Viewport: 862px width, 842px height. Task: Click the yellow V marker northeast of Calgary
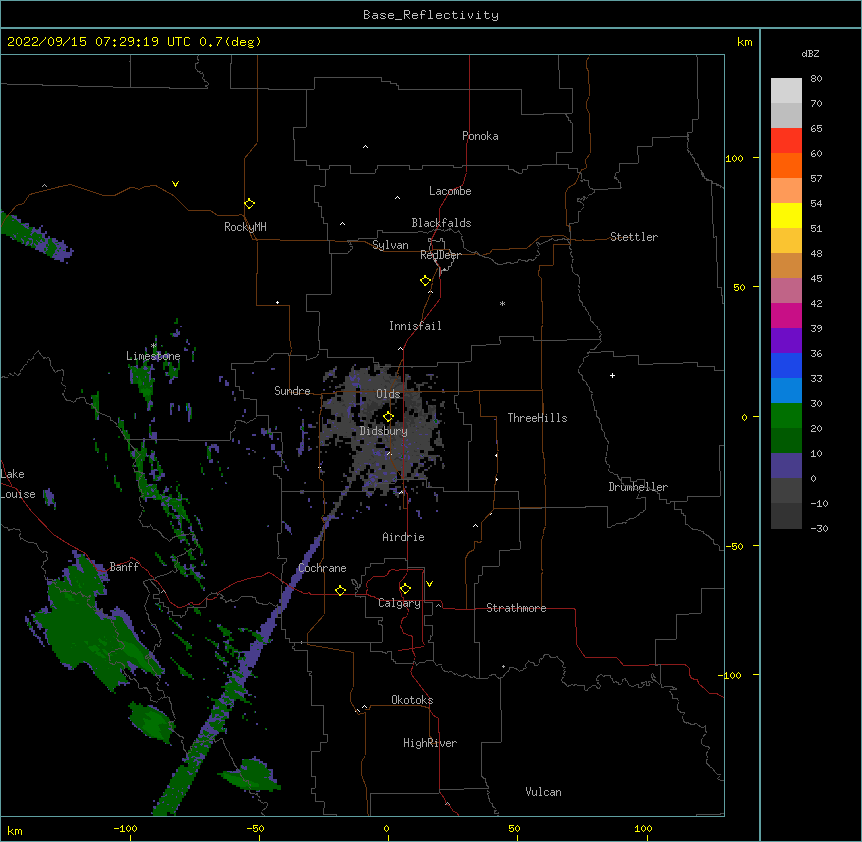429,584
